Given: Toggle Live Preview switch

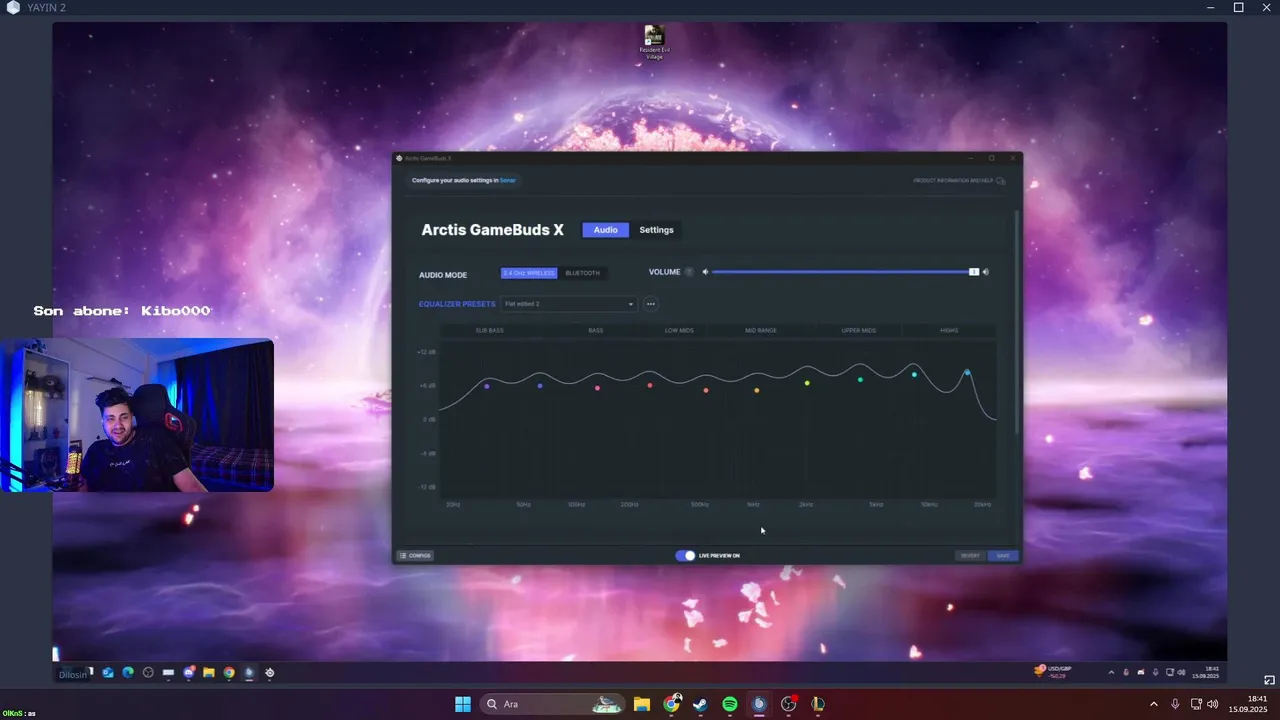Looking at the screenshot, I should 685,556.
